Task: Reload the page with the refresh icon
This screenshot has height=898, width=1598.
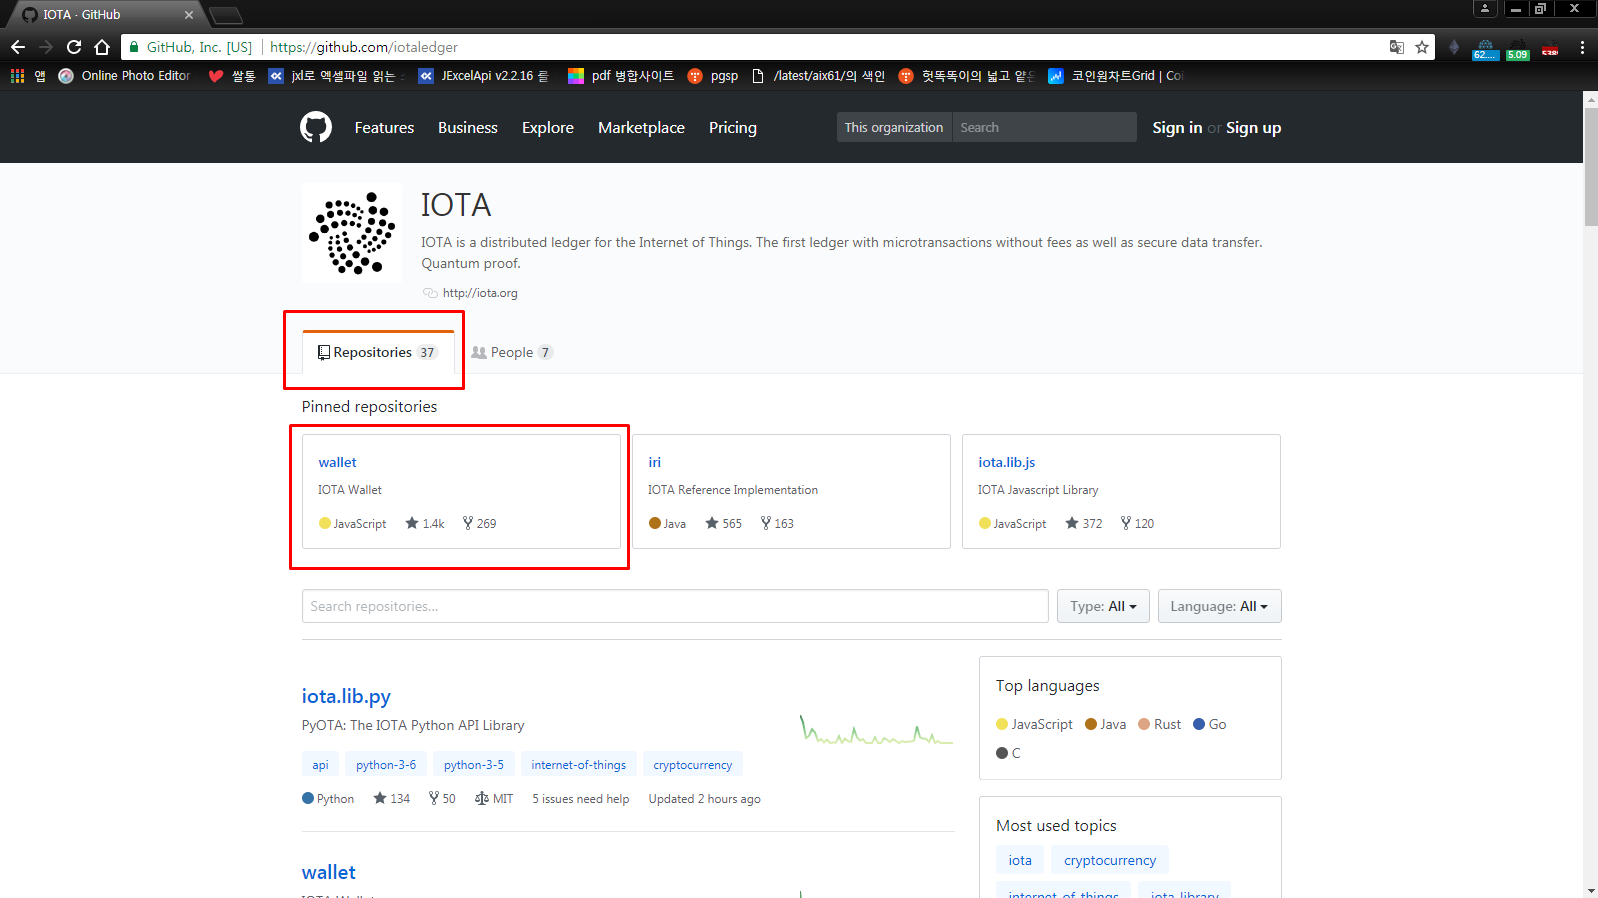Action: [74, 47]
